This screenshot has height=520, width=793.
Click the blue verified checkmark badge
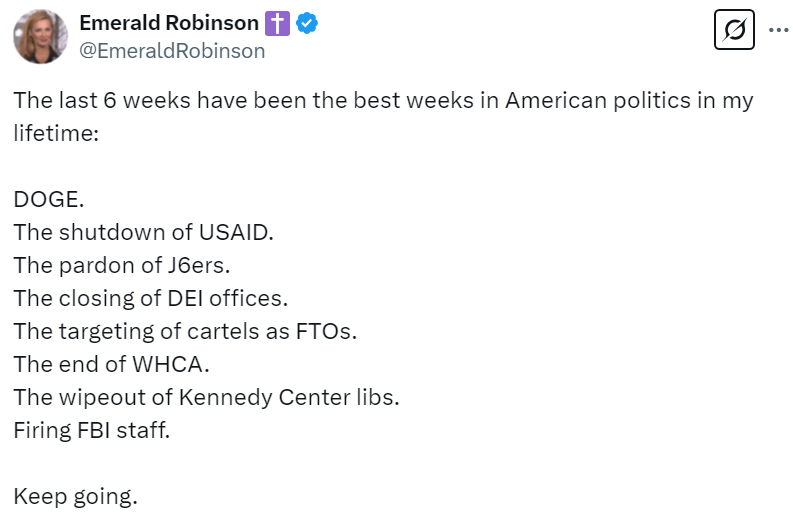coord(308,23)
